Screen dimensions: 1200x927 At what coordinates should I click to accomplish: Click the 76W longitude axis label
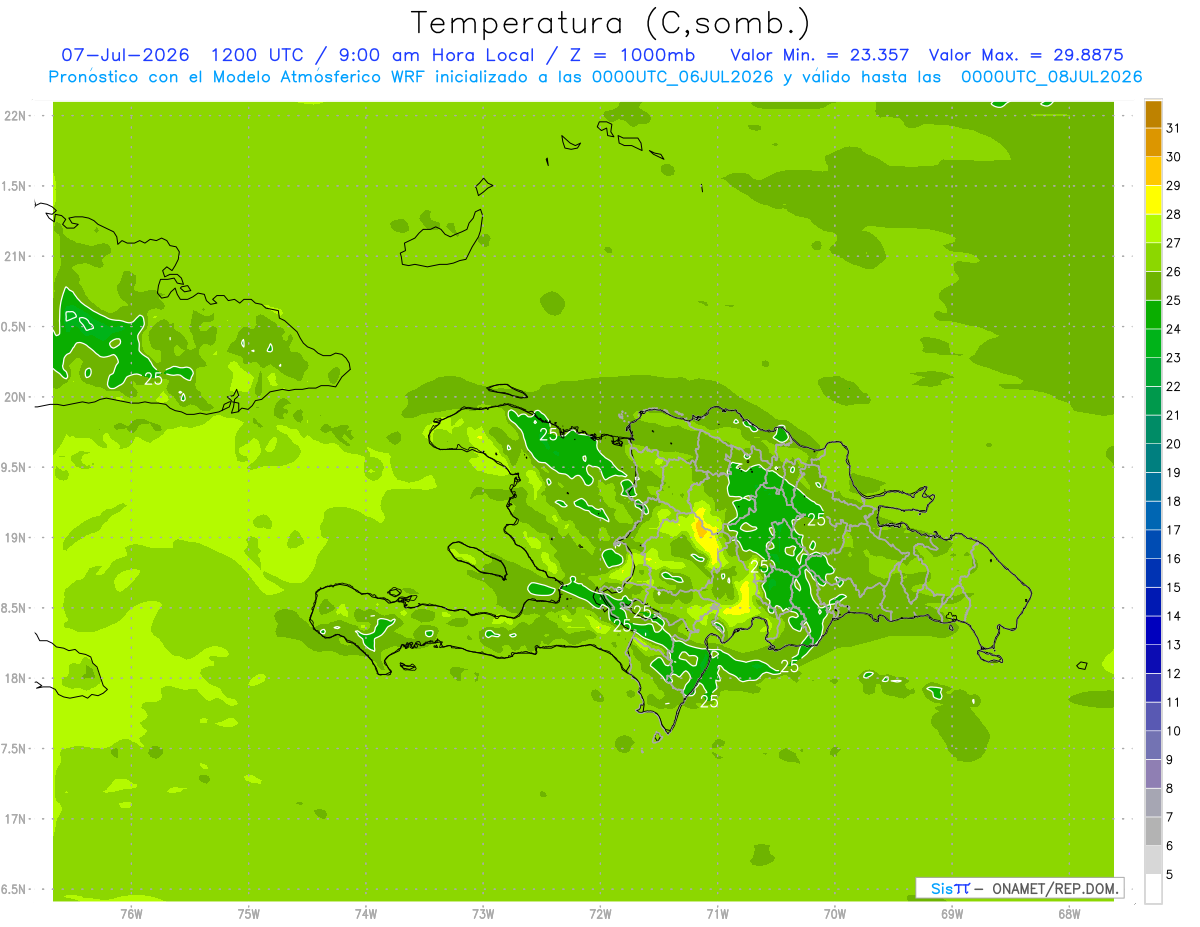pos(131,913)
